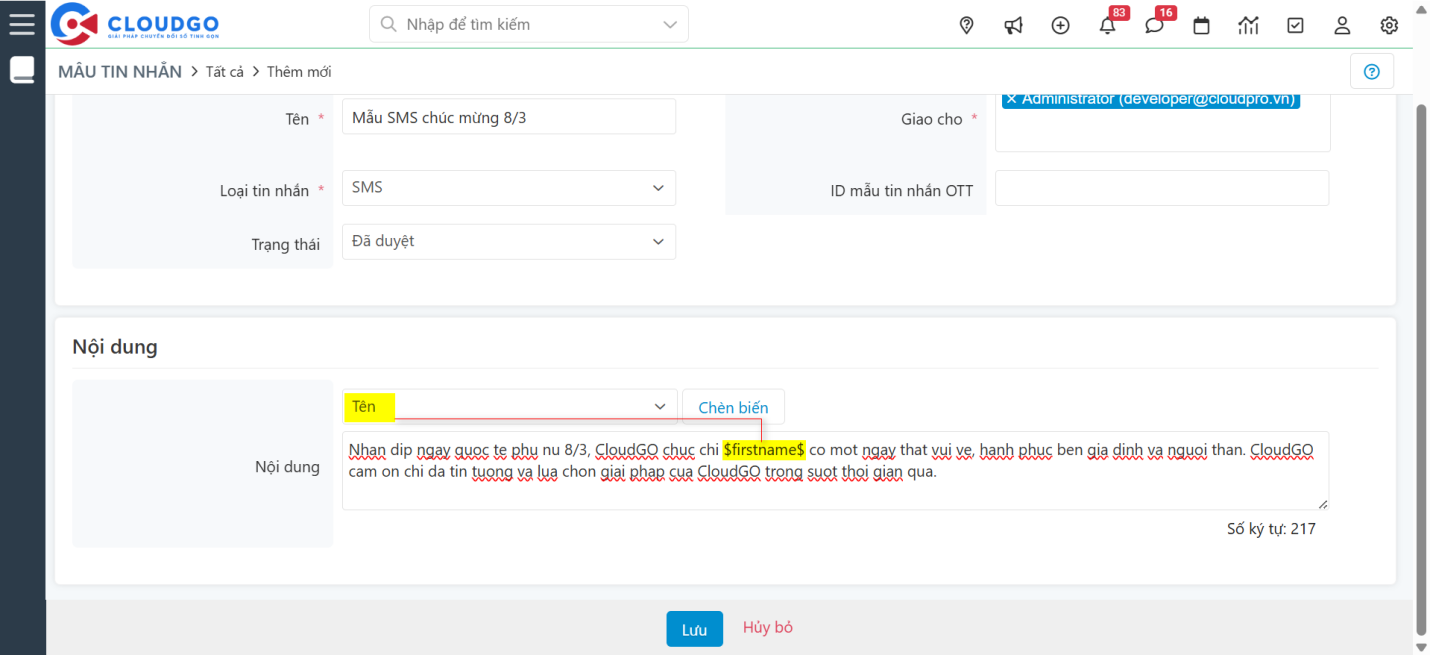The width and height of the screenshot is (1430, 655).
Task: Click the location pin icon in the top bar
Action: point(966,25)
